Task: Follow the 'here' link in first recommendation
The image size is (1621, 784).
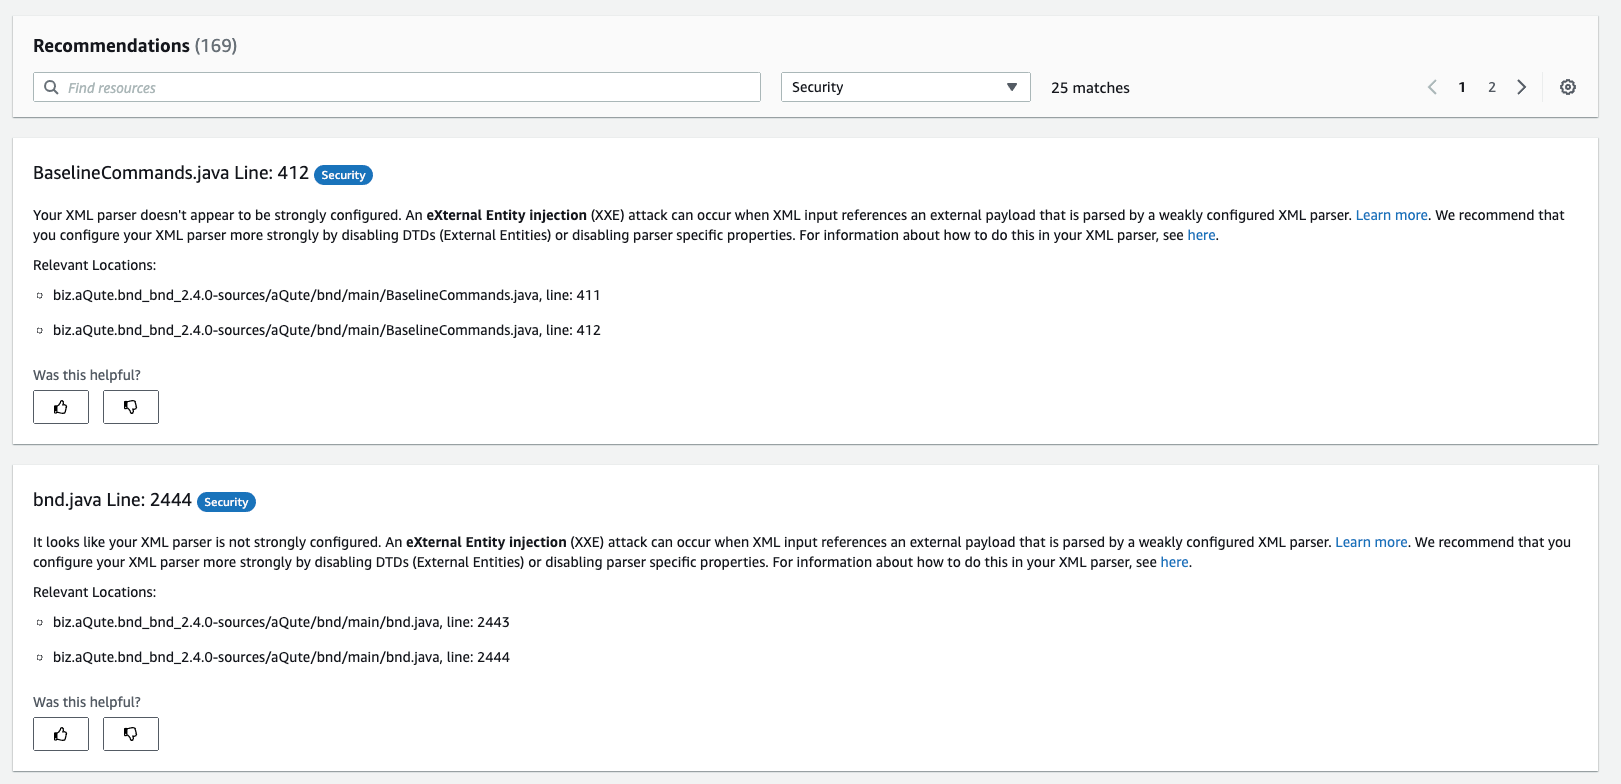Action: coord(1201,235)
